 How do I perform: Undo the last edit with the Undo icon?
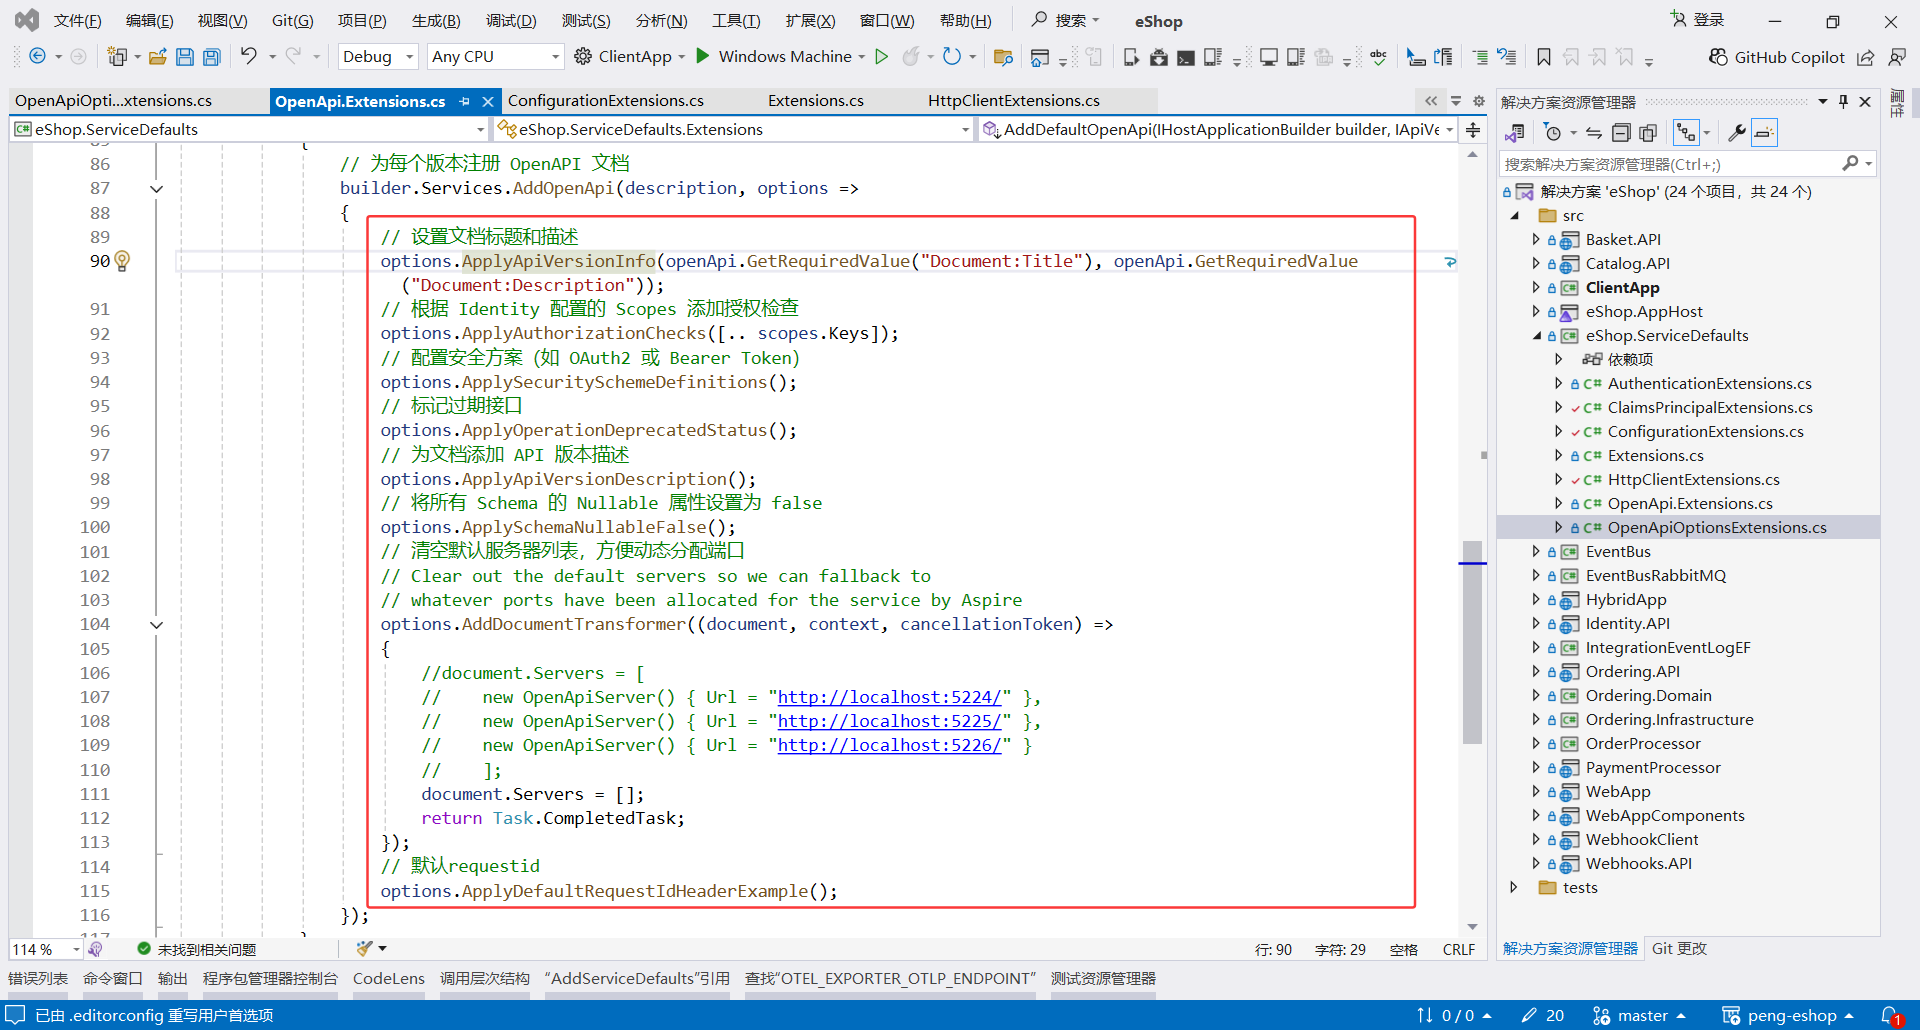coord(249,57)
